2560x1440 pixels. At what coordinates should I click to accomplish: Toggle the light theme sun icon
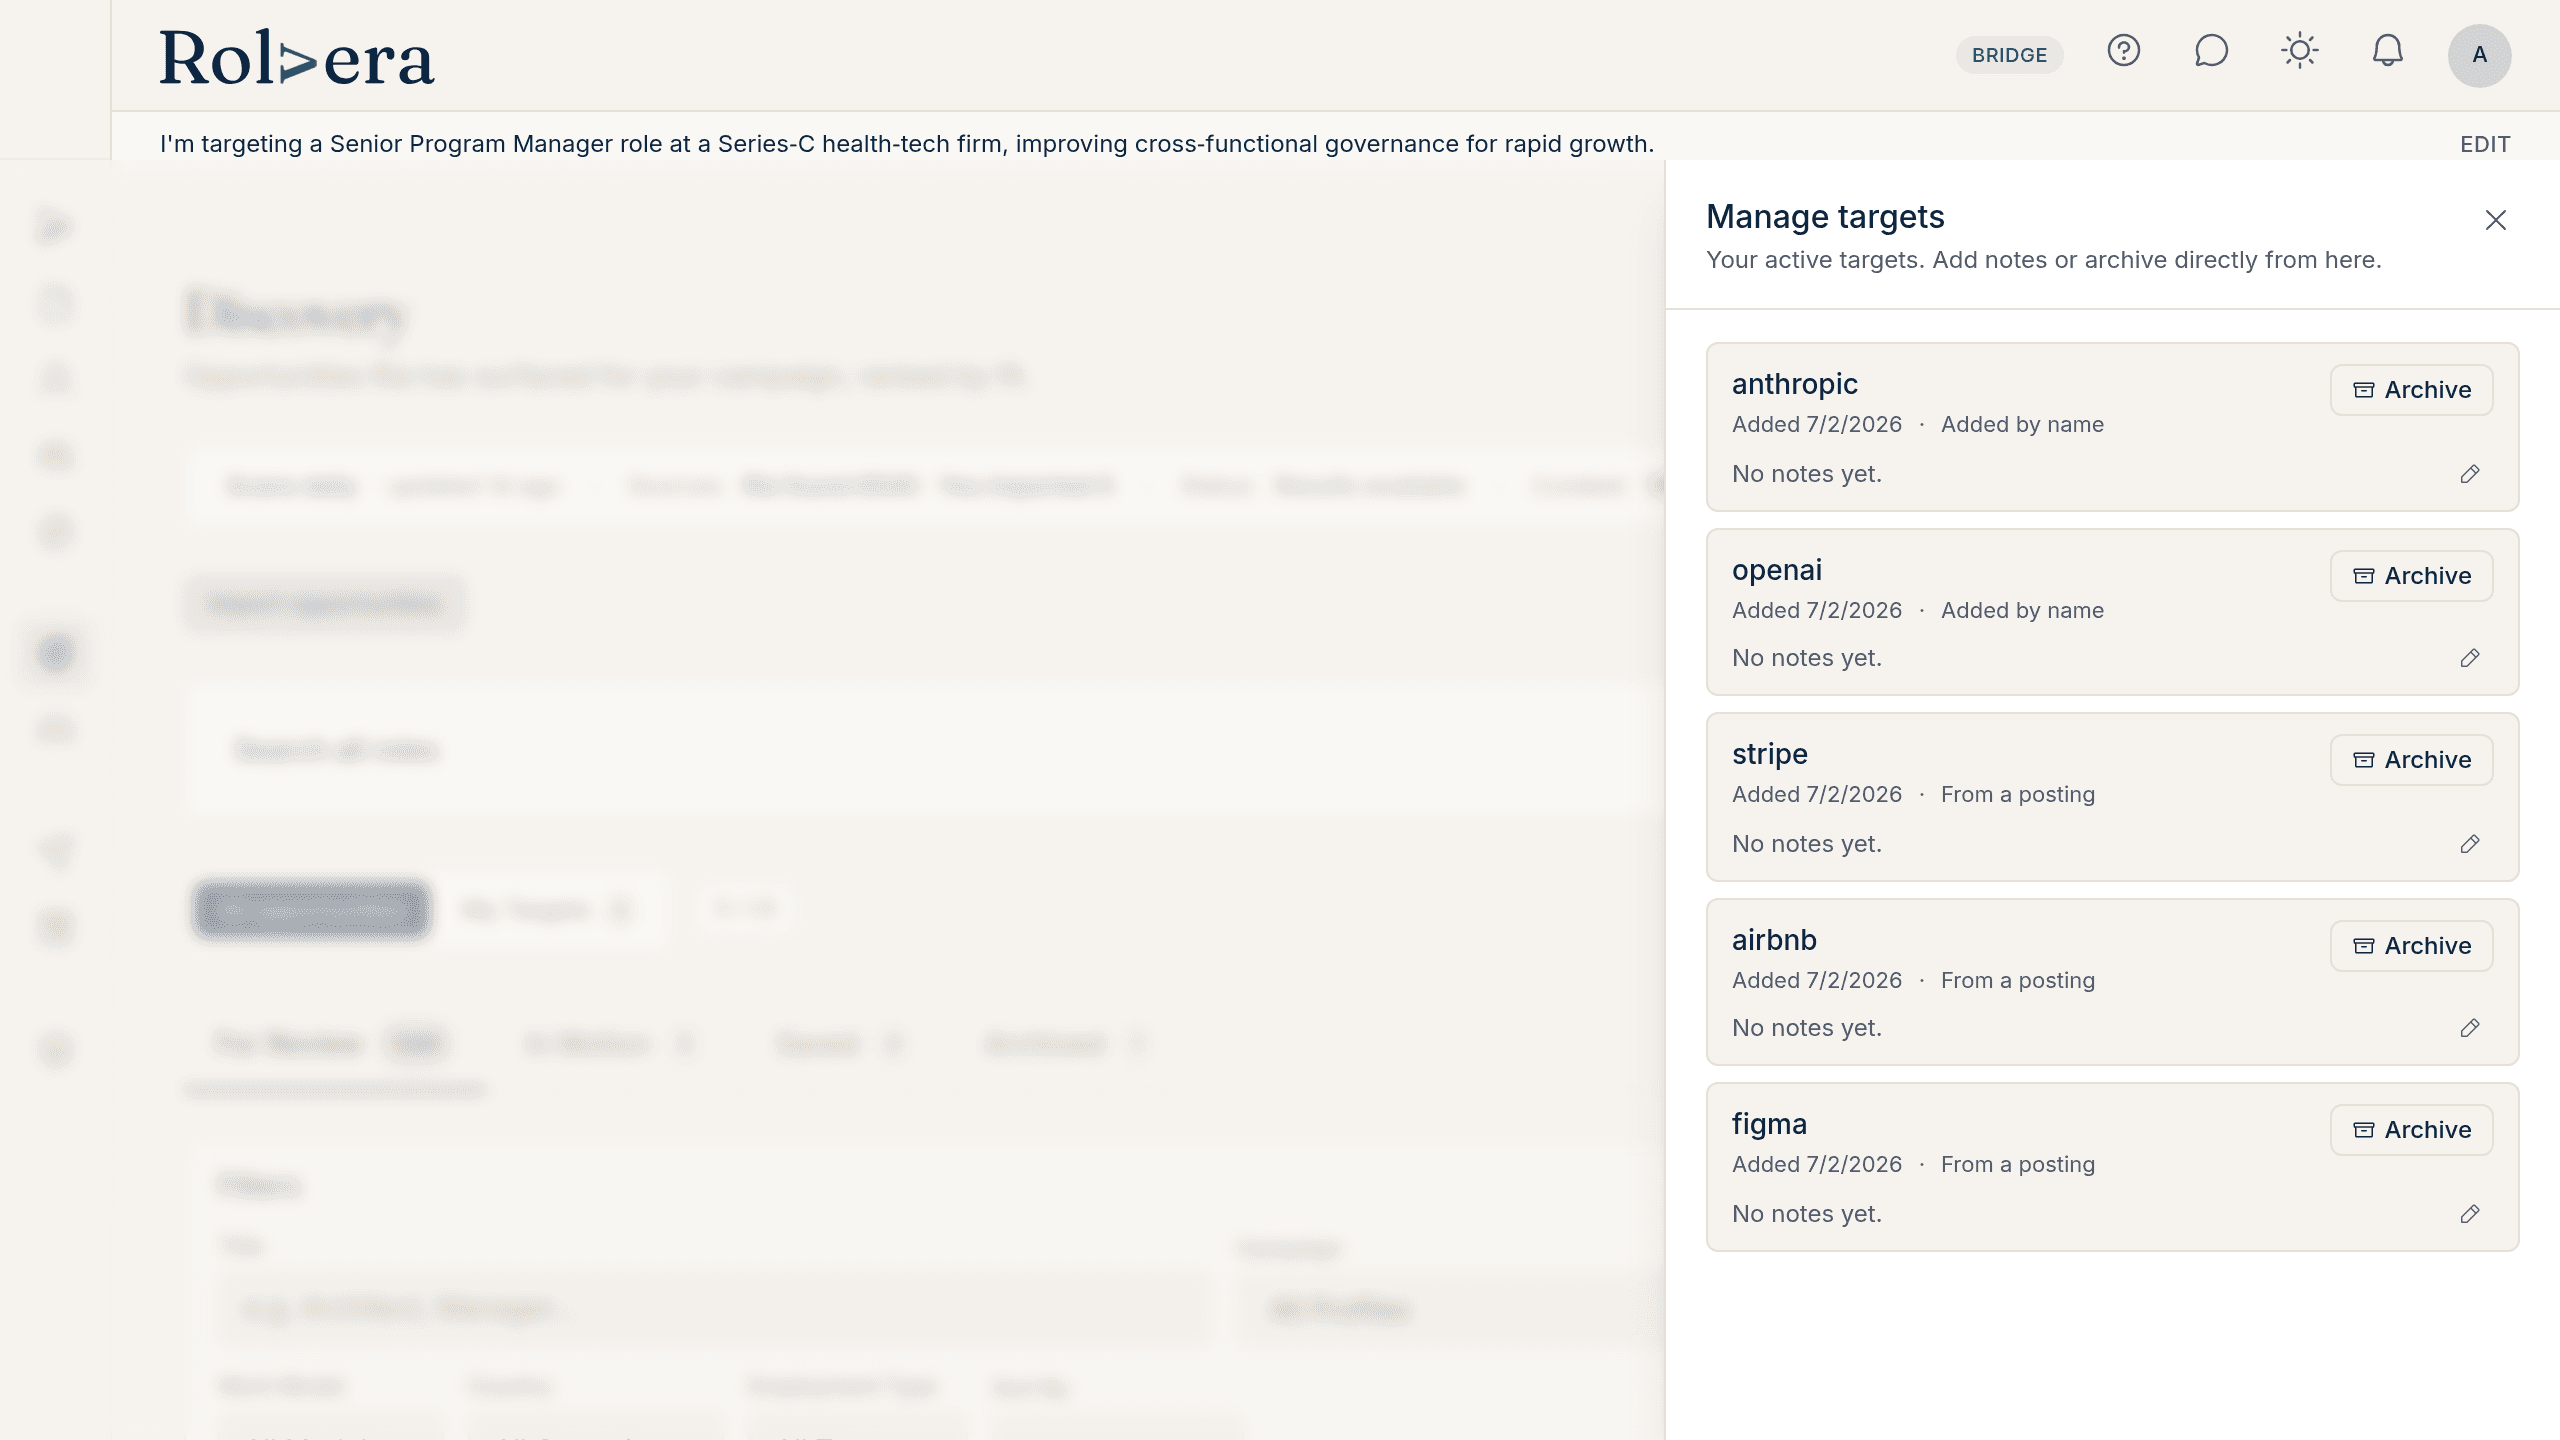click(x=2299, y=51)
